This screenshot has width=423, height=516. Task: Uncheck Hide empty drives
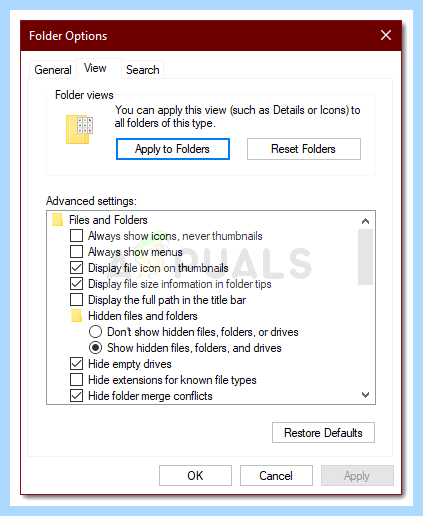tap(76, 364)
